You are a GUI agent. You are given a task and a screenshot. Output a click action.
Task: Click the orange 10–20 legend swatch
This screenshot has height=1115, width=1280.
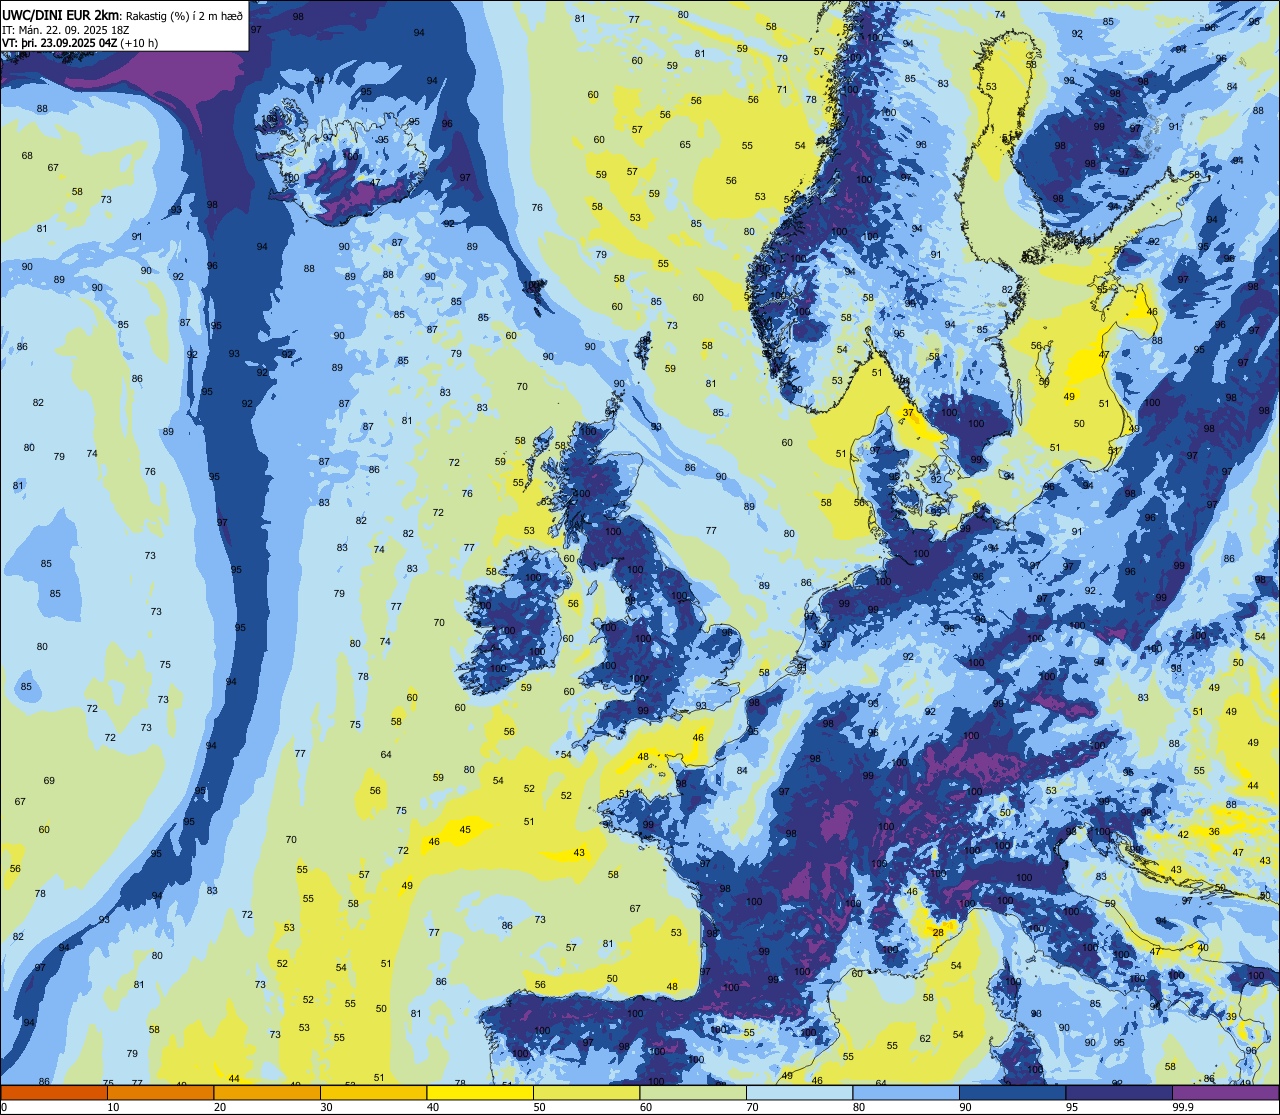(161, 1093)
